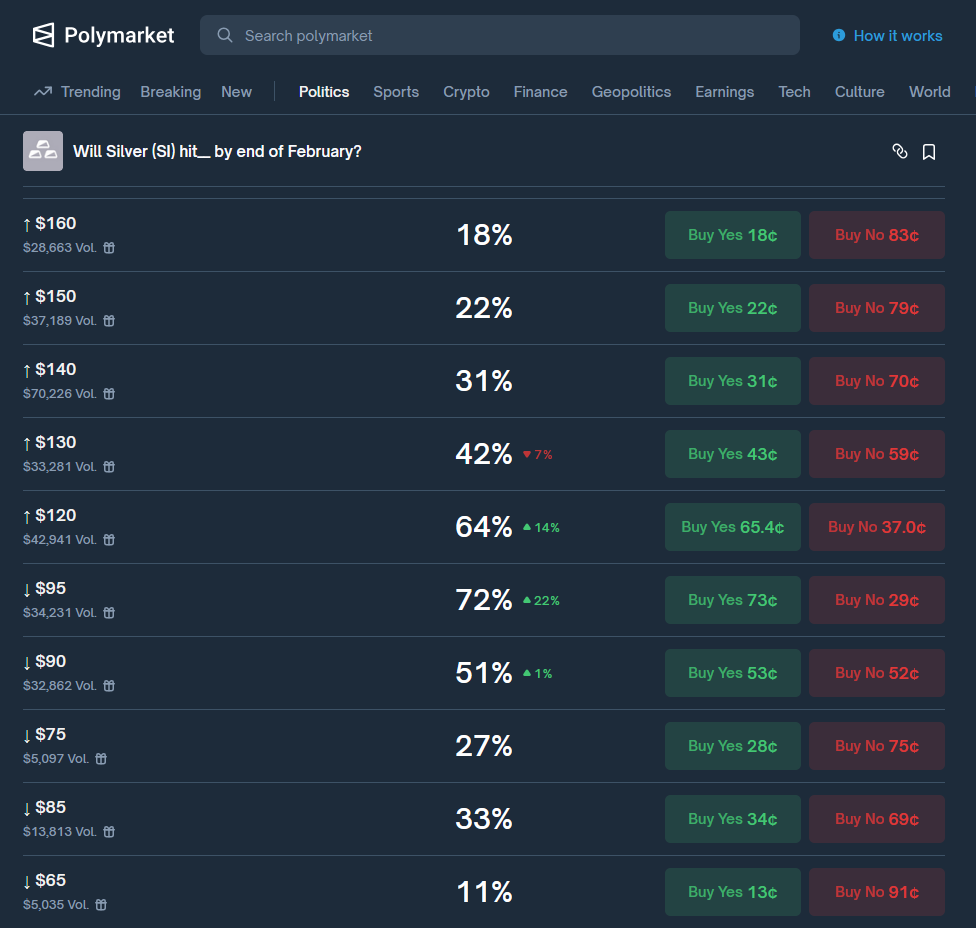Click the Polymarket logo icon
The height and width of the screenshot is (928, 976).
[x=44, y=35]
